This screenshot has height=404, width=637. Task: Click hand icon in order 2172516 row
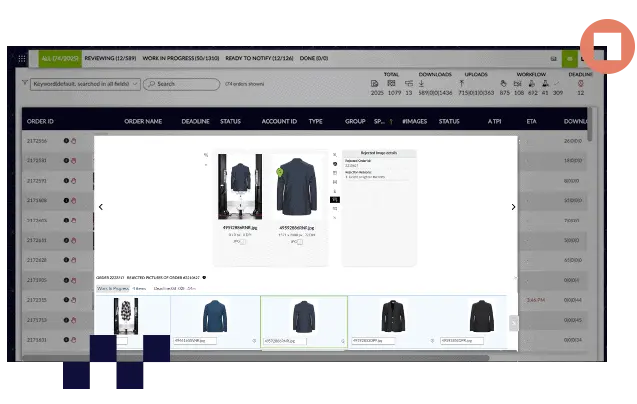point(74,141)
